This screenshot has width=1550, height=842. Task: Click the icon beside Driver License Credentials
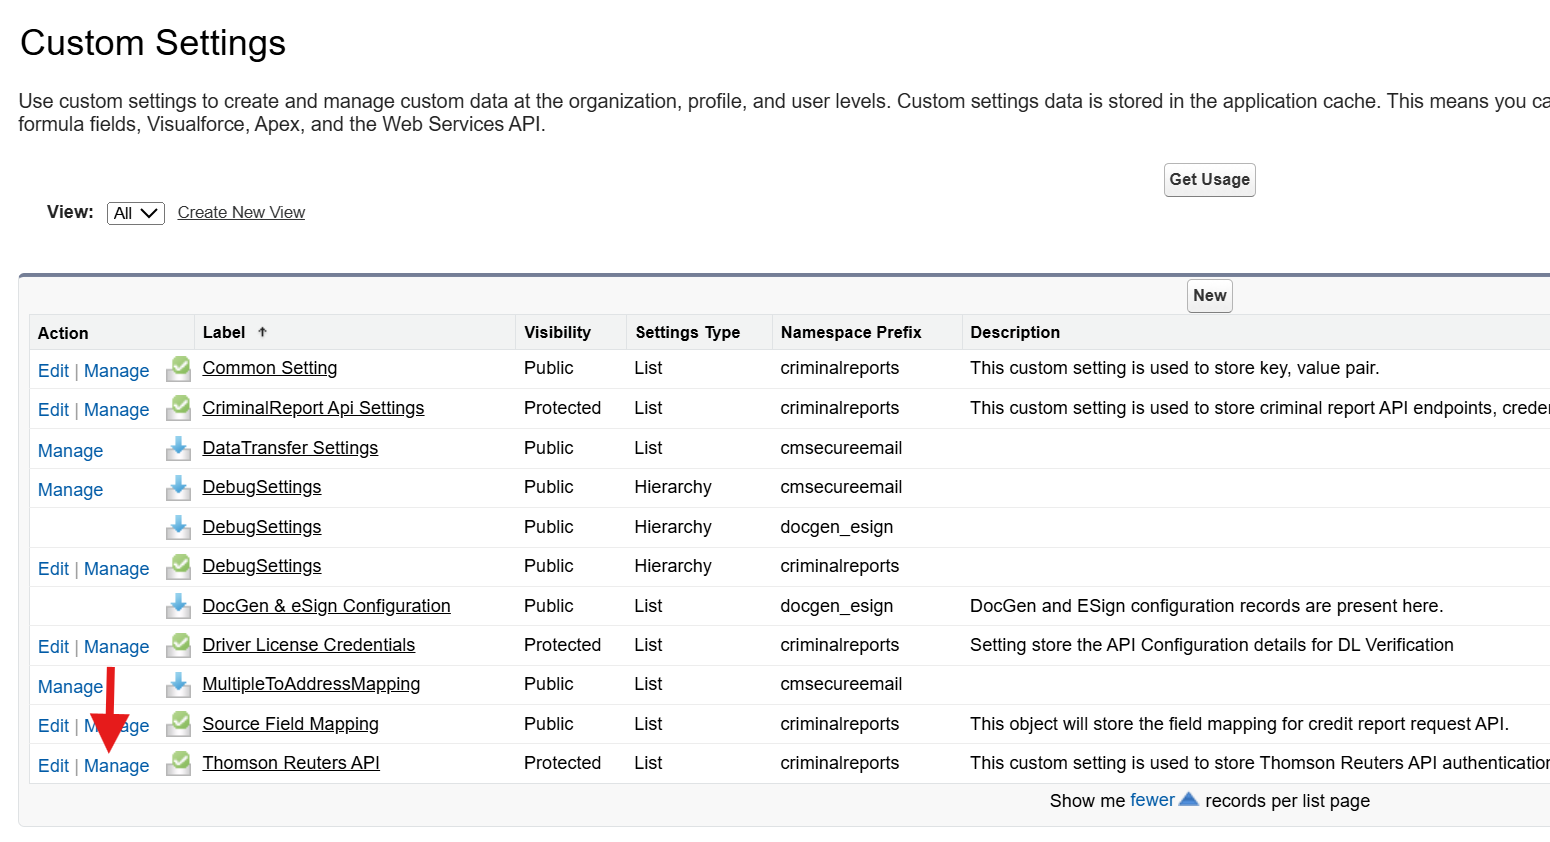179,645
